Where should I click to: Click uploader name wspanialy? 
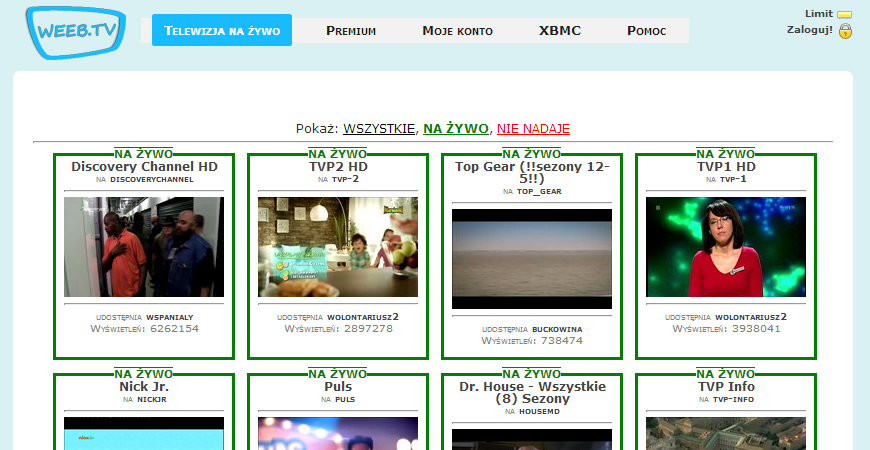tap(170, 317)
